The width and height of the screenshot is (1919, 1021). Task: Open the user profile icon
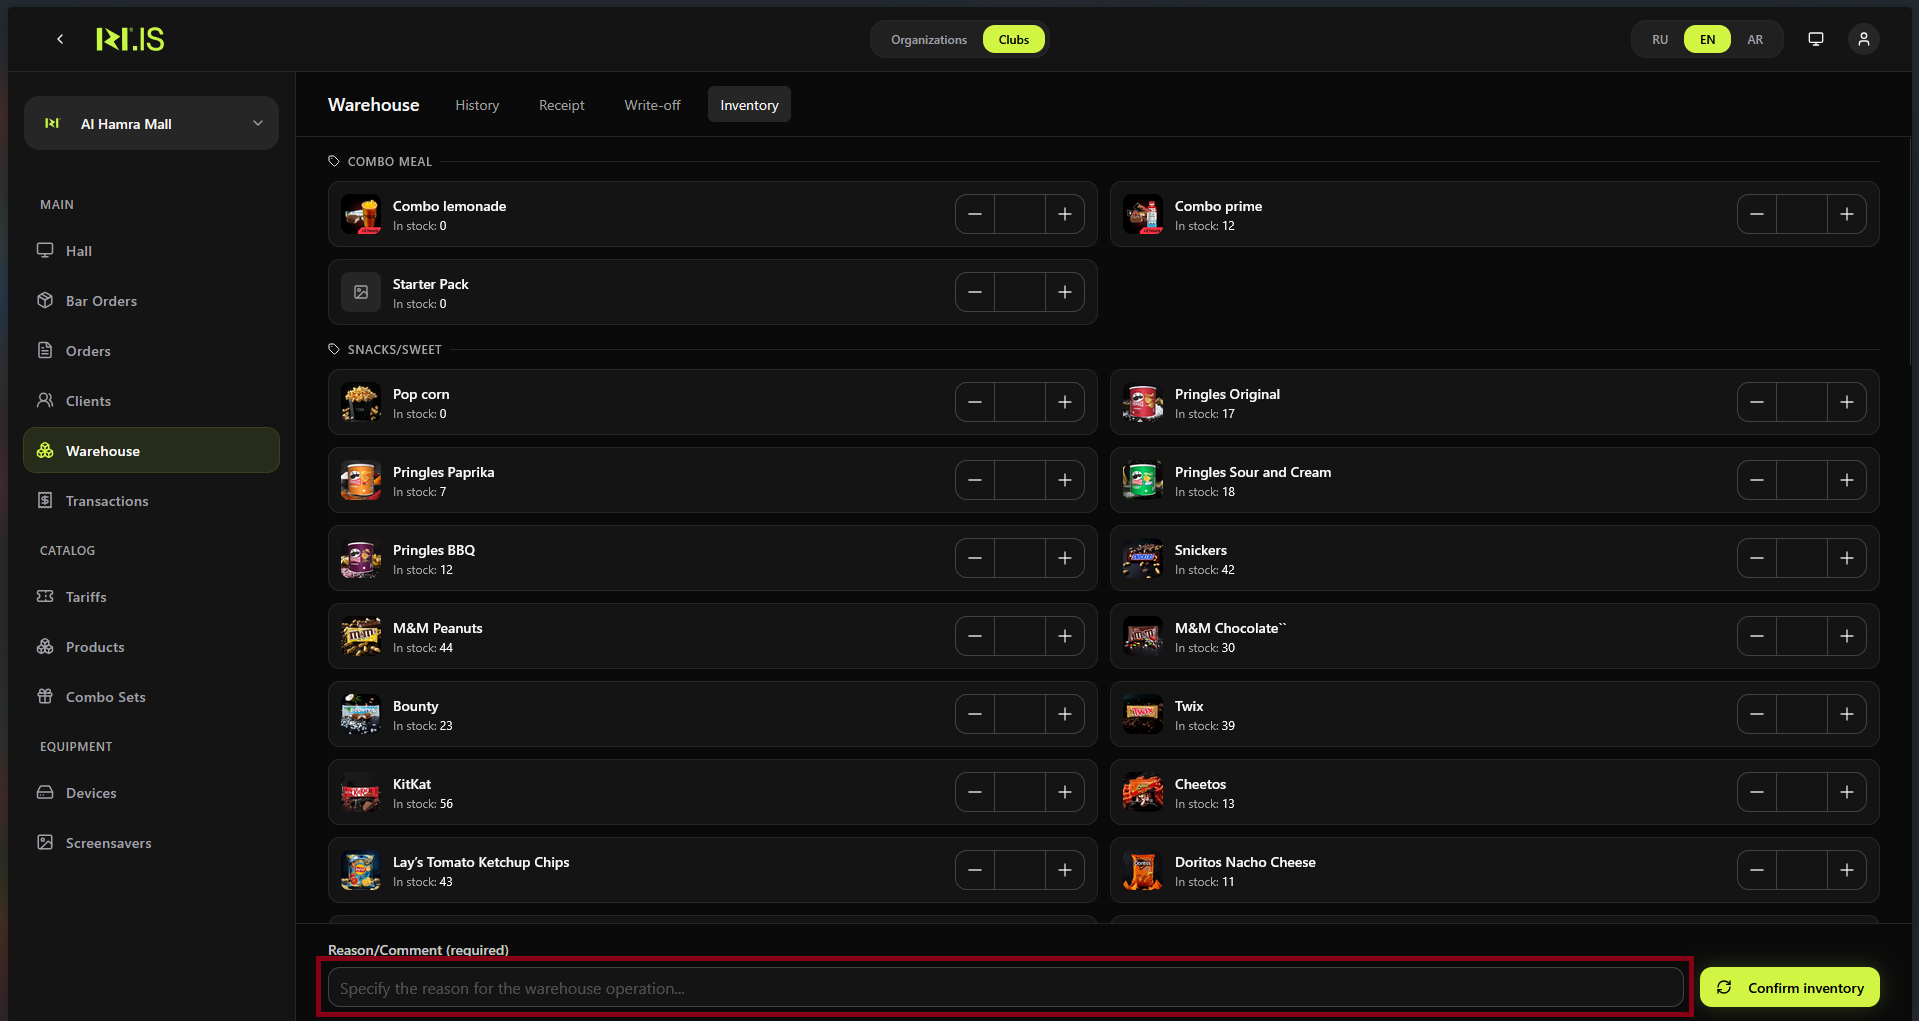(x=1863, y=39)
